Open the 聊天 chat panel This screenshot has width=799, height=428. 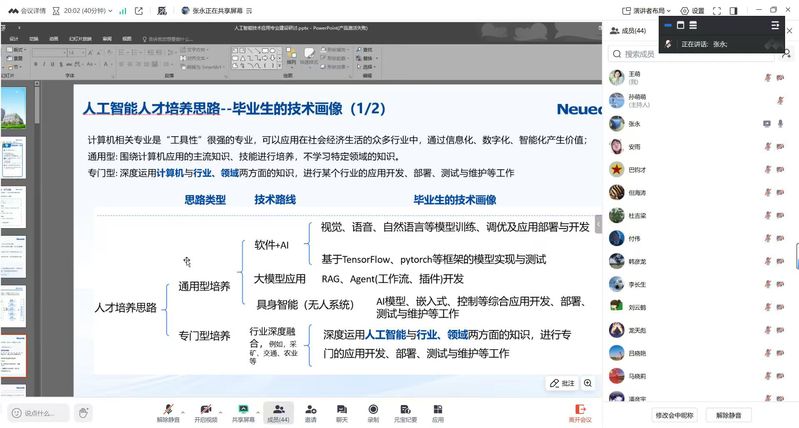[342, 411]
